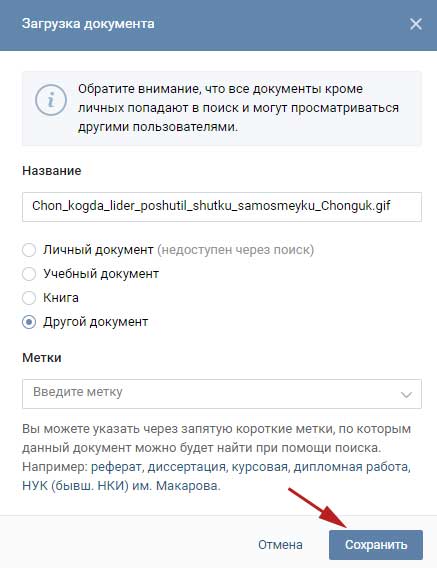
Task: Click the Загрузка документа header title
Action: pos(88,24)
